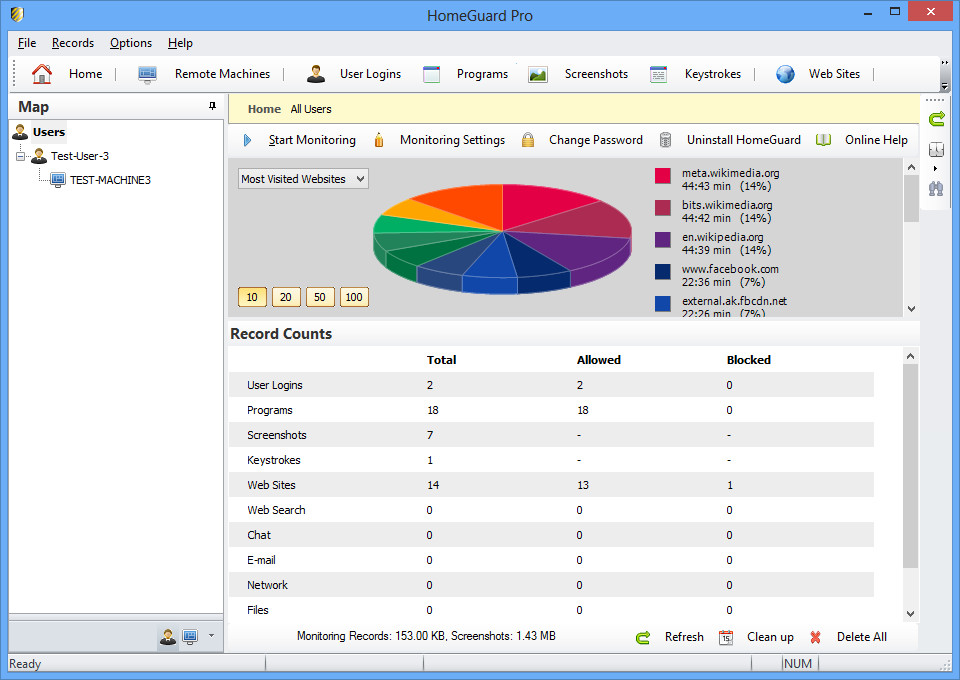
Task: Open the Help menu
Action: coord(180,43)
